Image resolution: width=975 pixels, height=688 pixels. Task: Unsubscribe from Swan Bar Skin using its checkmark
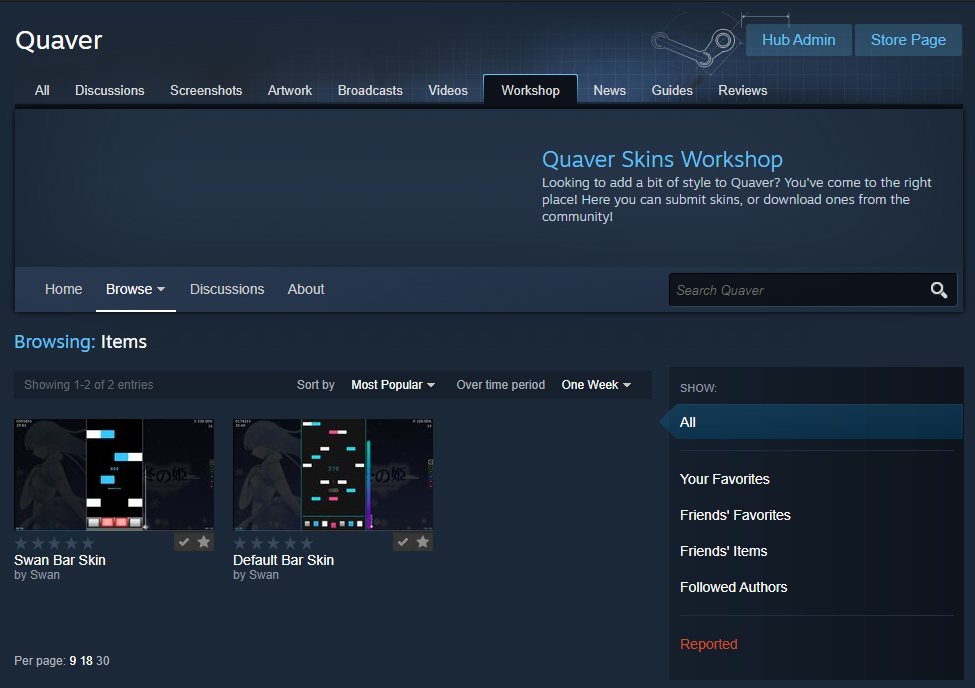[x=184, y=541]
